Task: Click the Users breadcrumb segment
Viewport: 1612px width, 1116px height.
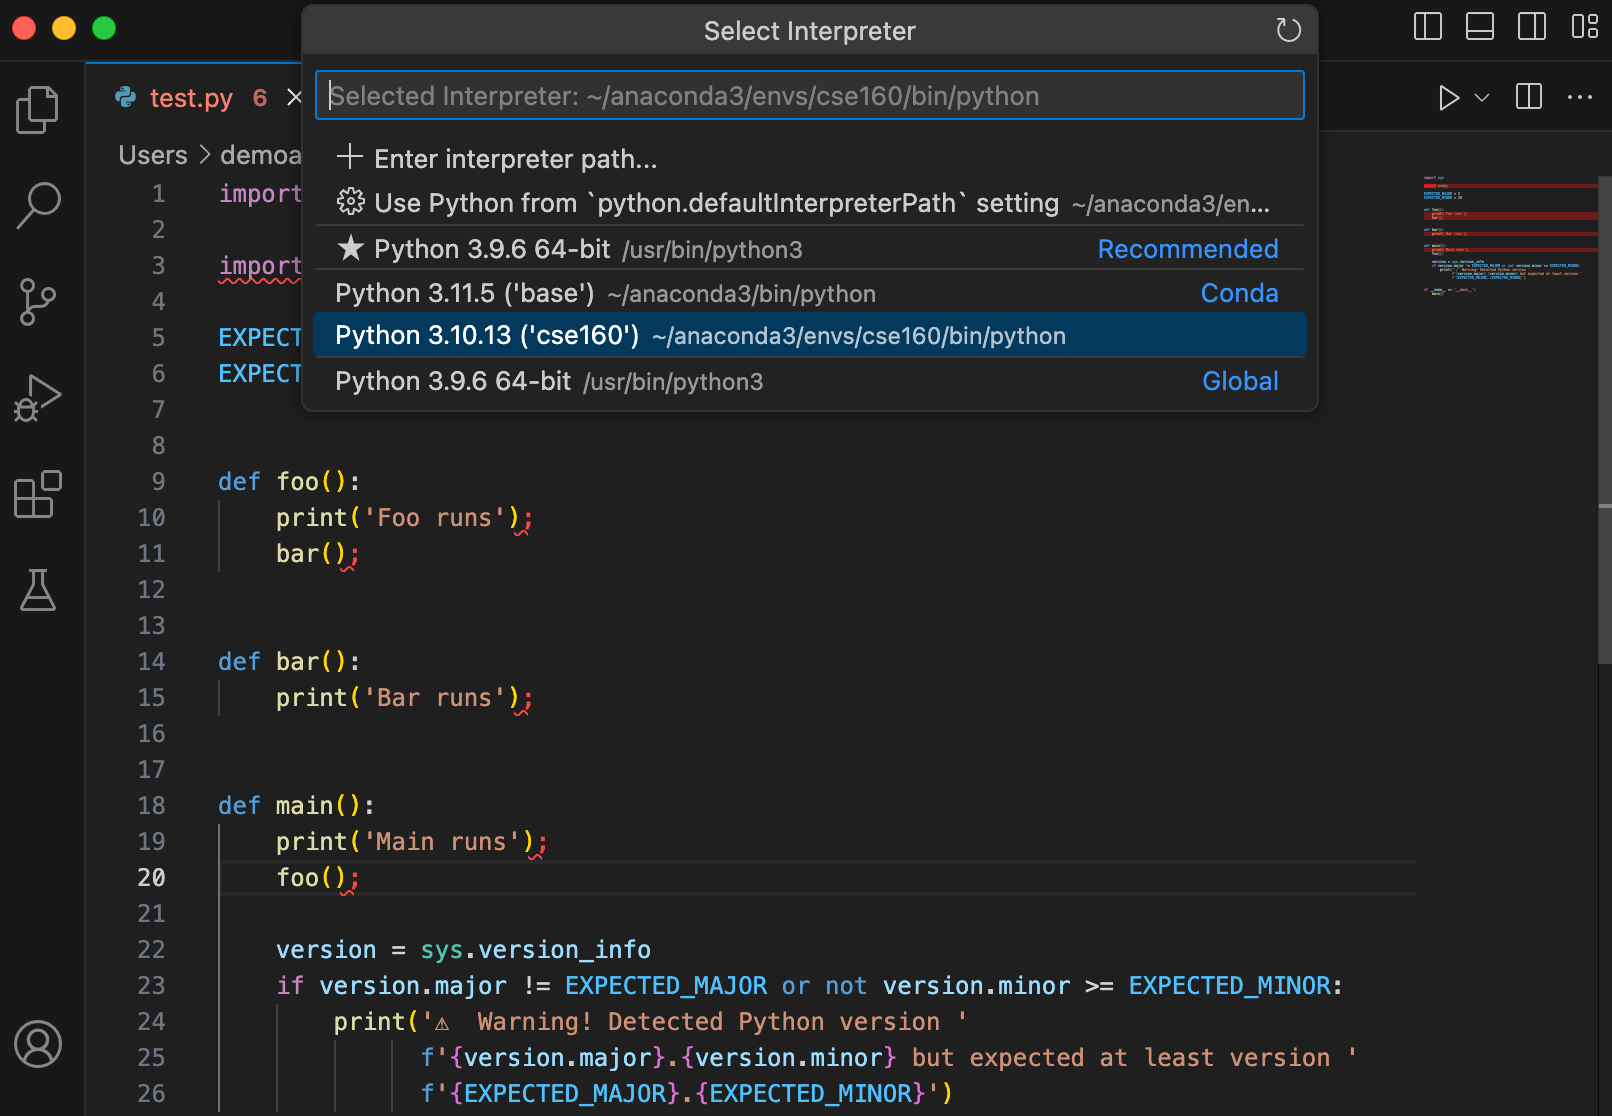Action: (153, 155)
